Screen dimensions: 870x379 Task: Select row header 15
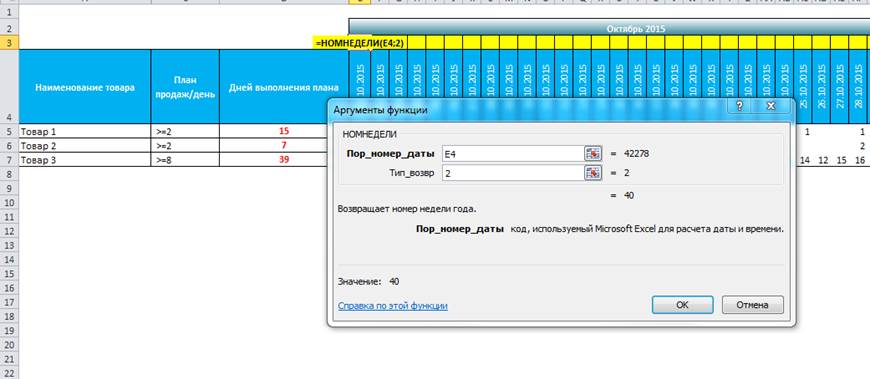tap(9, 274)
